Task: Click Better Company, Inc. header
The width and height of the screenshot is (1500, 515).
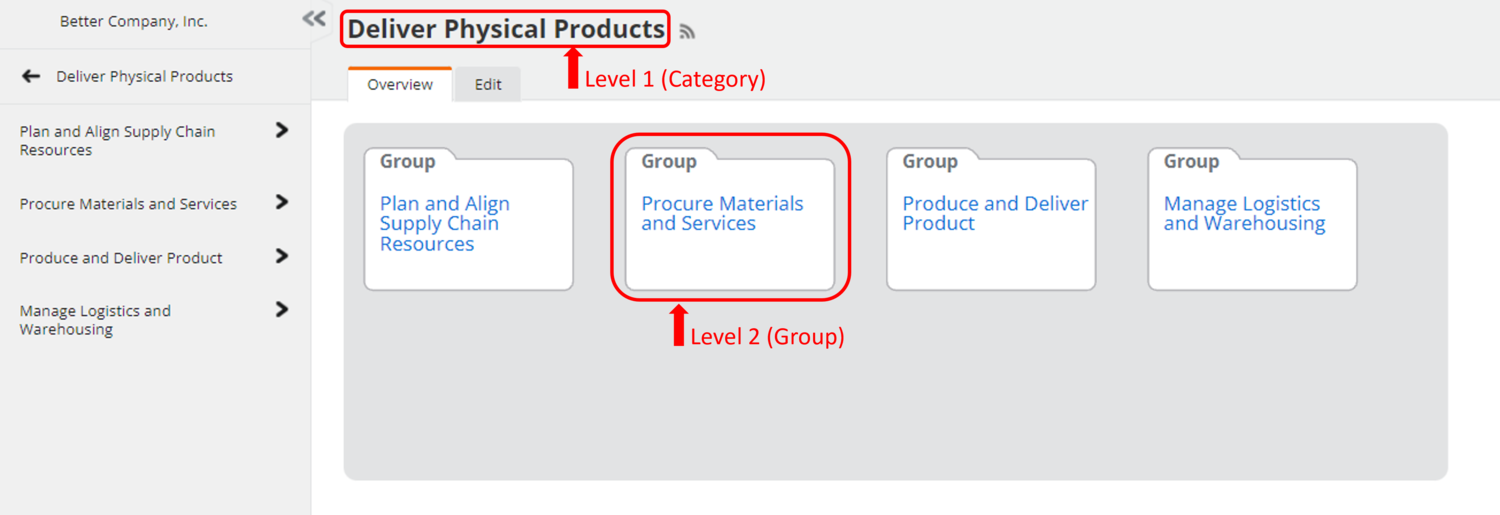Action: point(134,21)
